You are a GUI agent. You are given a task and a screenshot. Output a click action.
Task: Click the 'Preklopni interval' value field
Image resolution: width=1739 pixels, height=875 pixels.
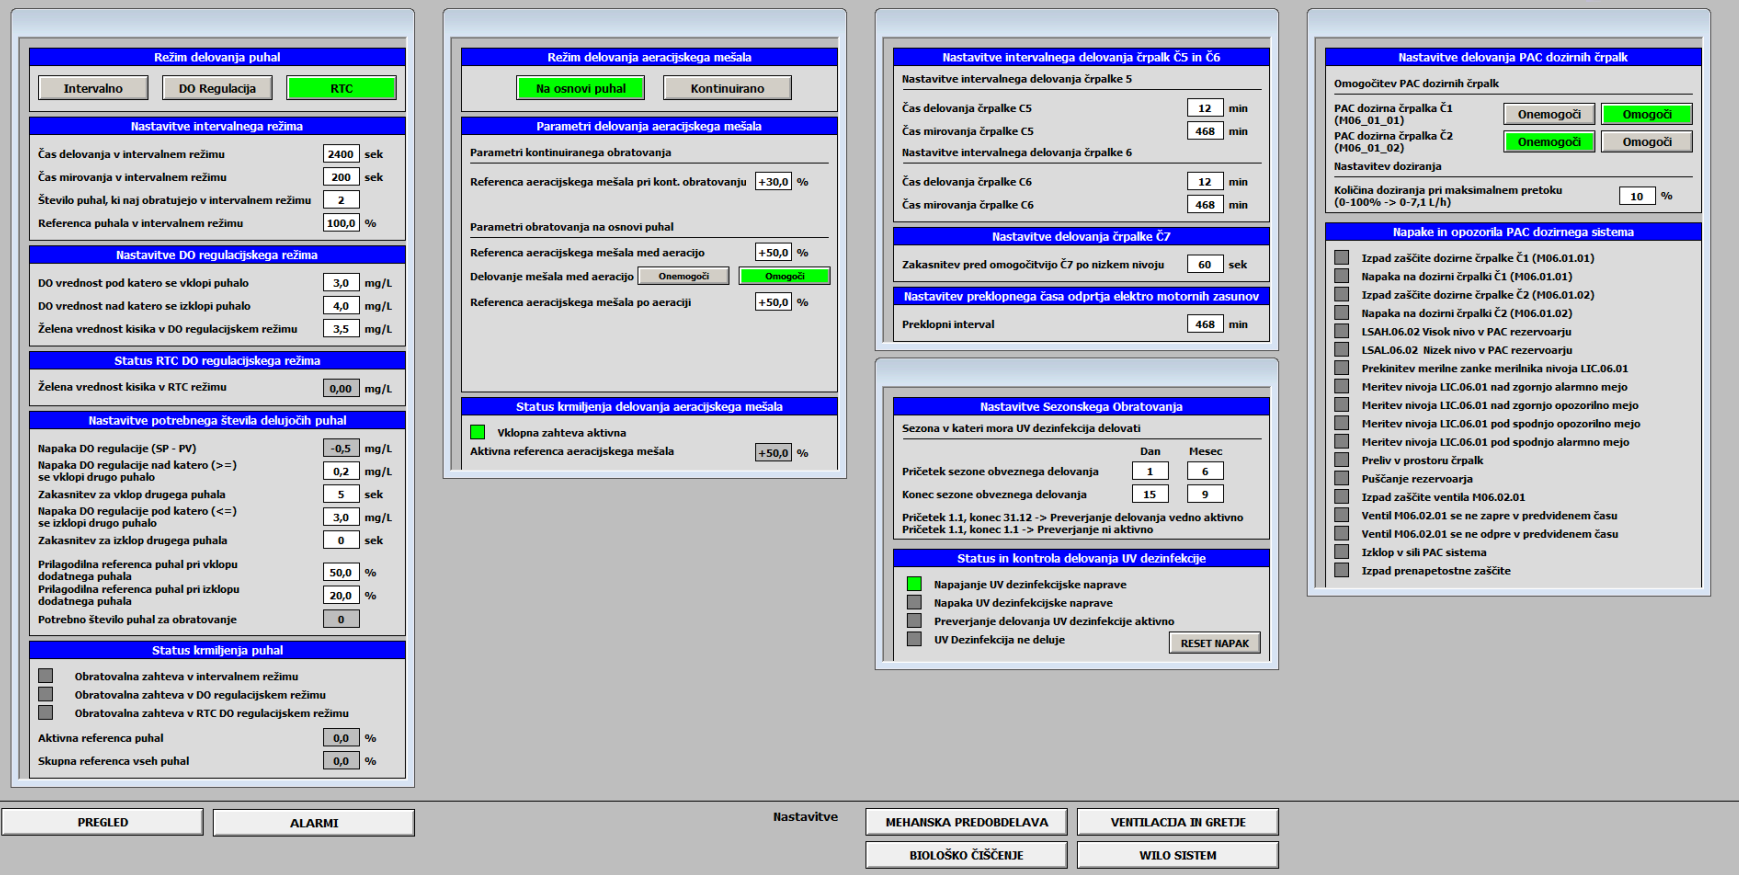tap(1205, 324)
